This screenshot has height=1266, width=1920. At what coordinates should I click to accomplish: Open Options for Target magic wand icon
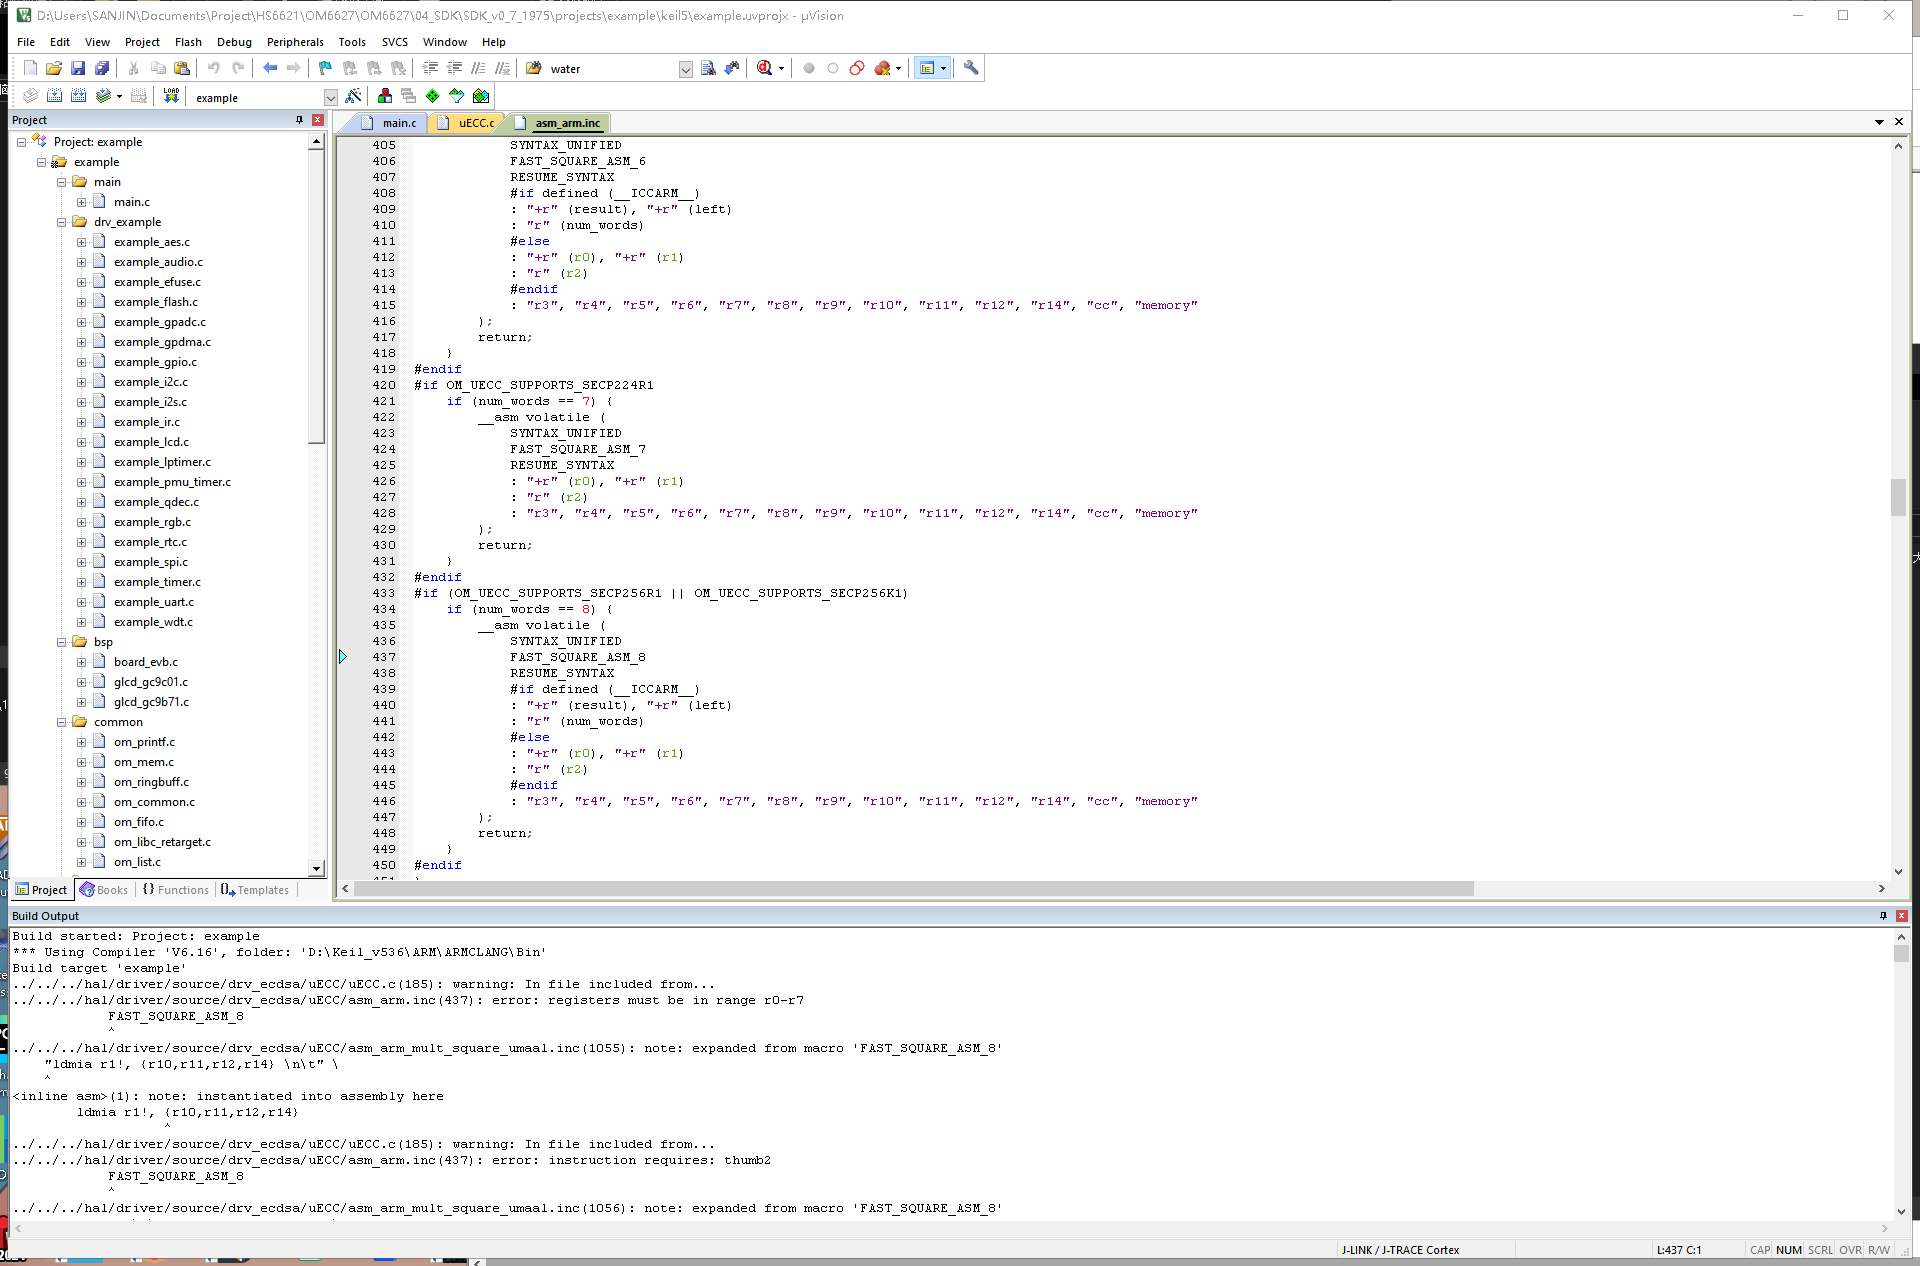point(353,96)
